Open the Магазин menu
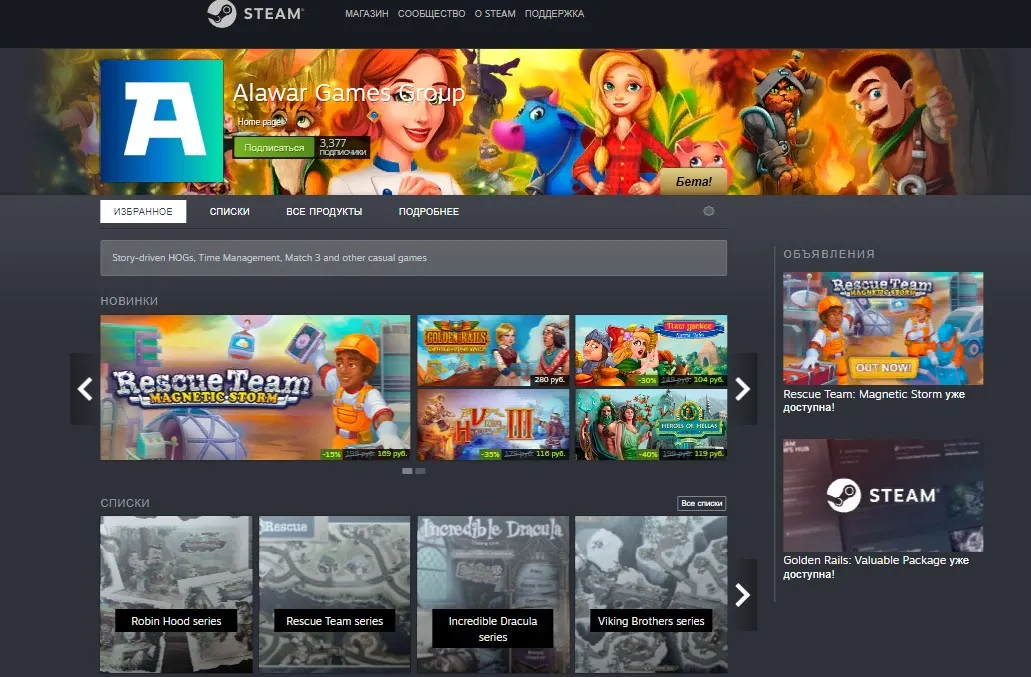The width and height of the screenshot is (1031, 677). point(366,14)
